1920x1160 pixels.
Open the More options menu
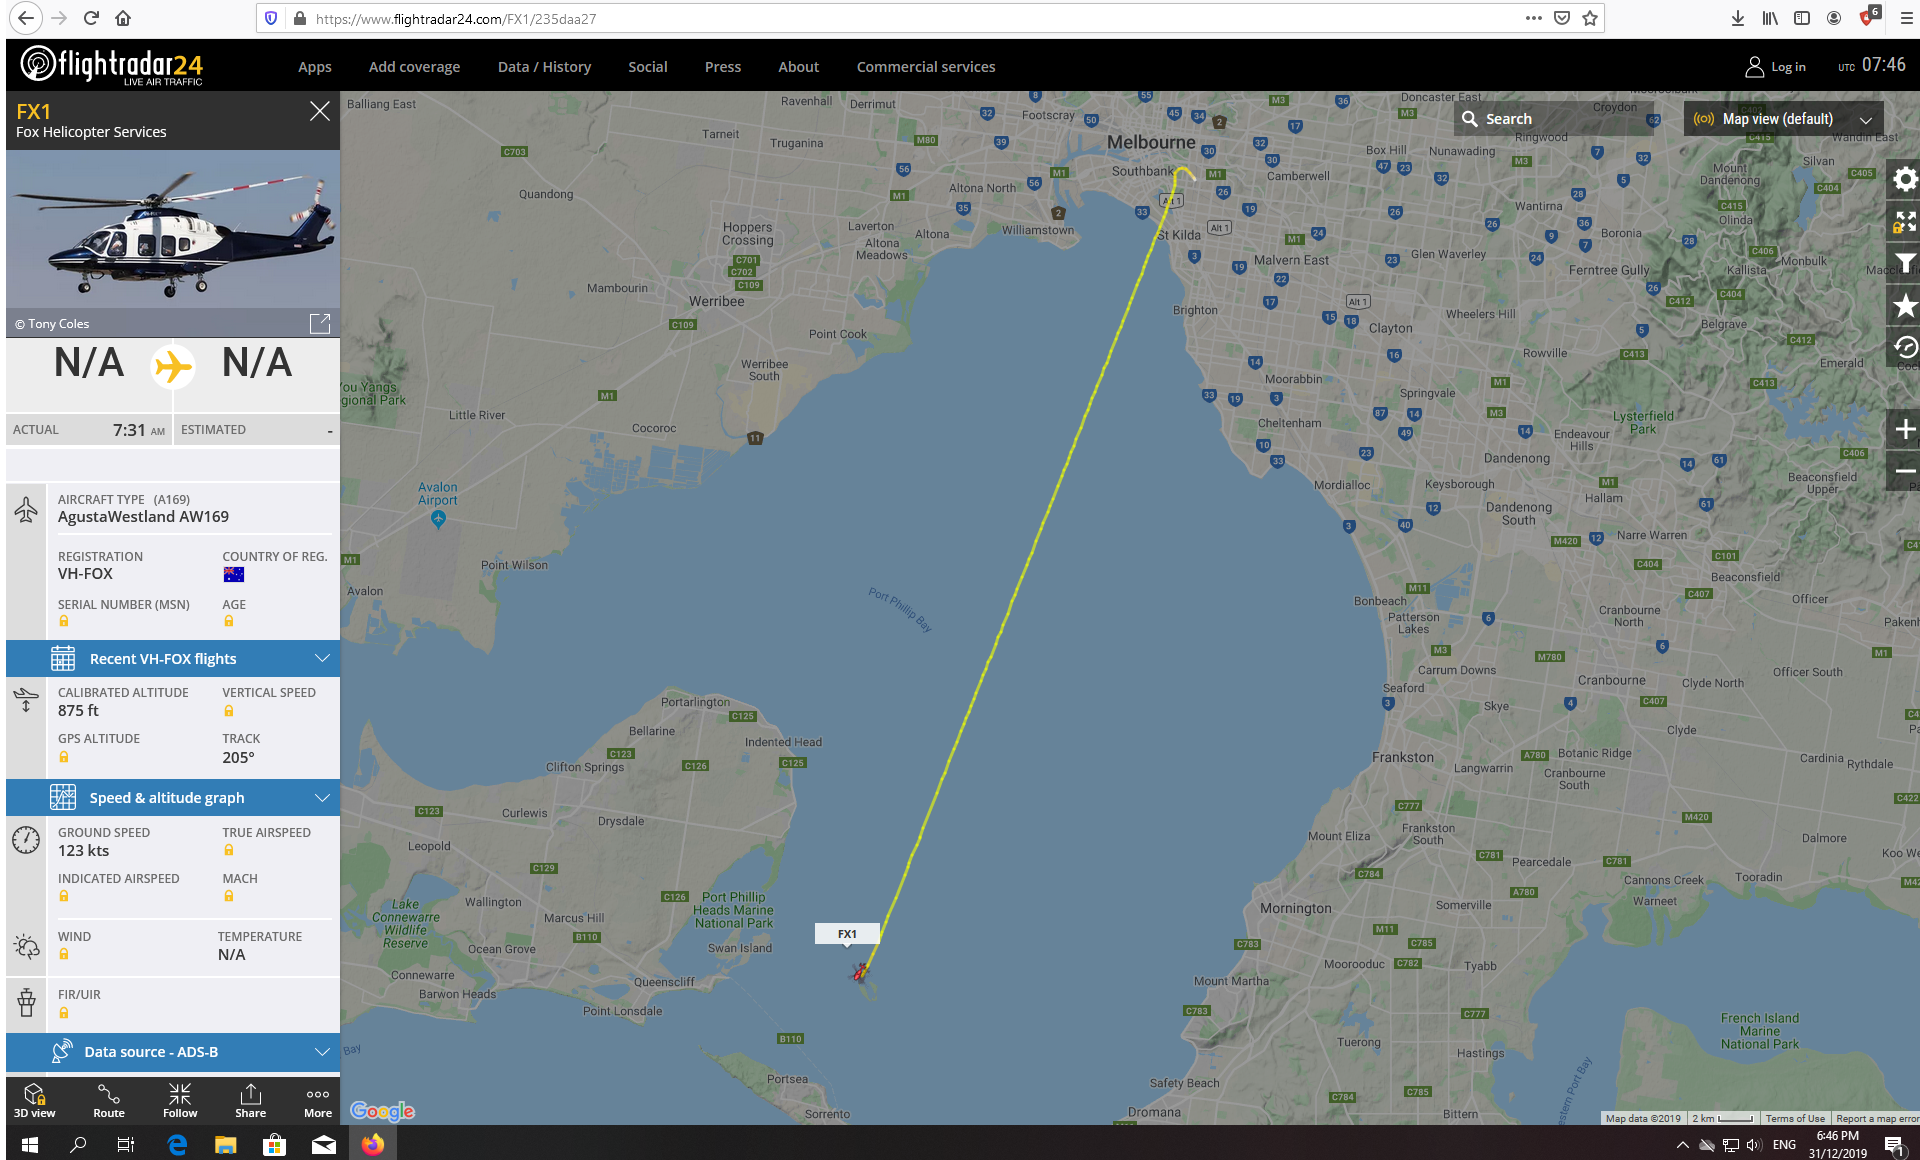pos(318,1100)
